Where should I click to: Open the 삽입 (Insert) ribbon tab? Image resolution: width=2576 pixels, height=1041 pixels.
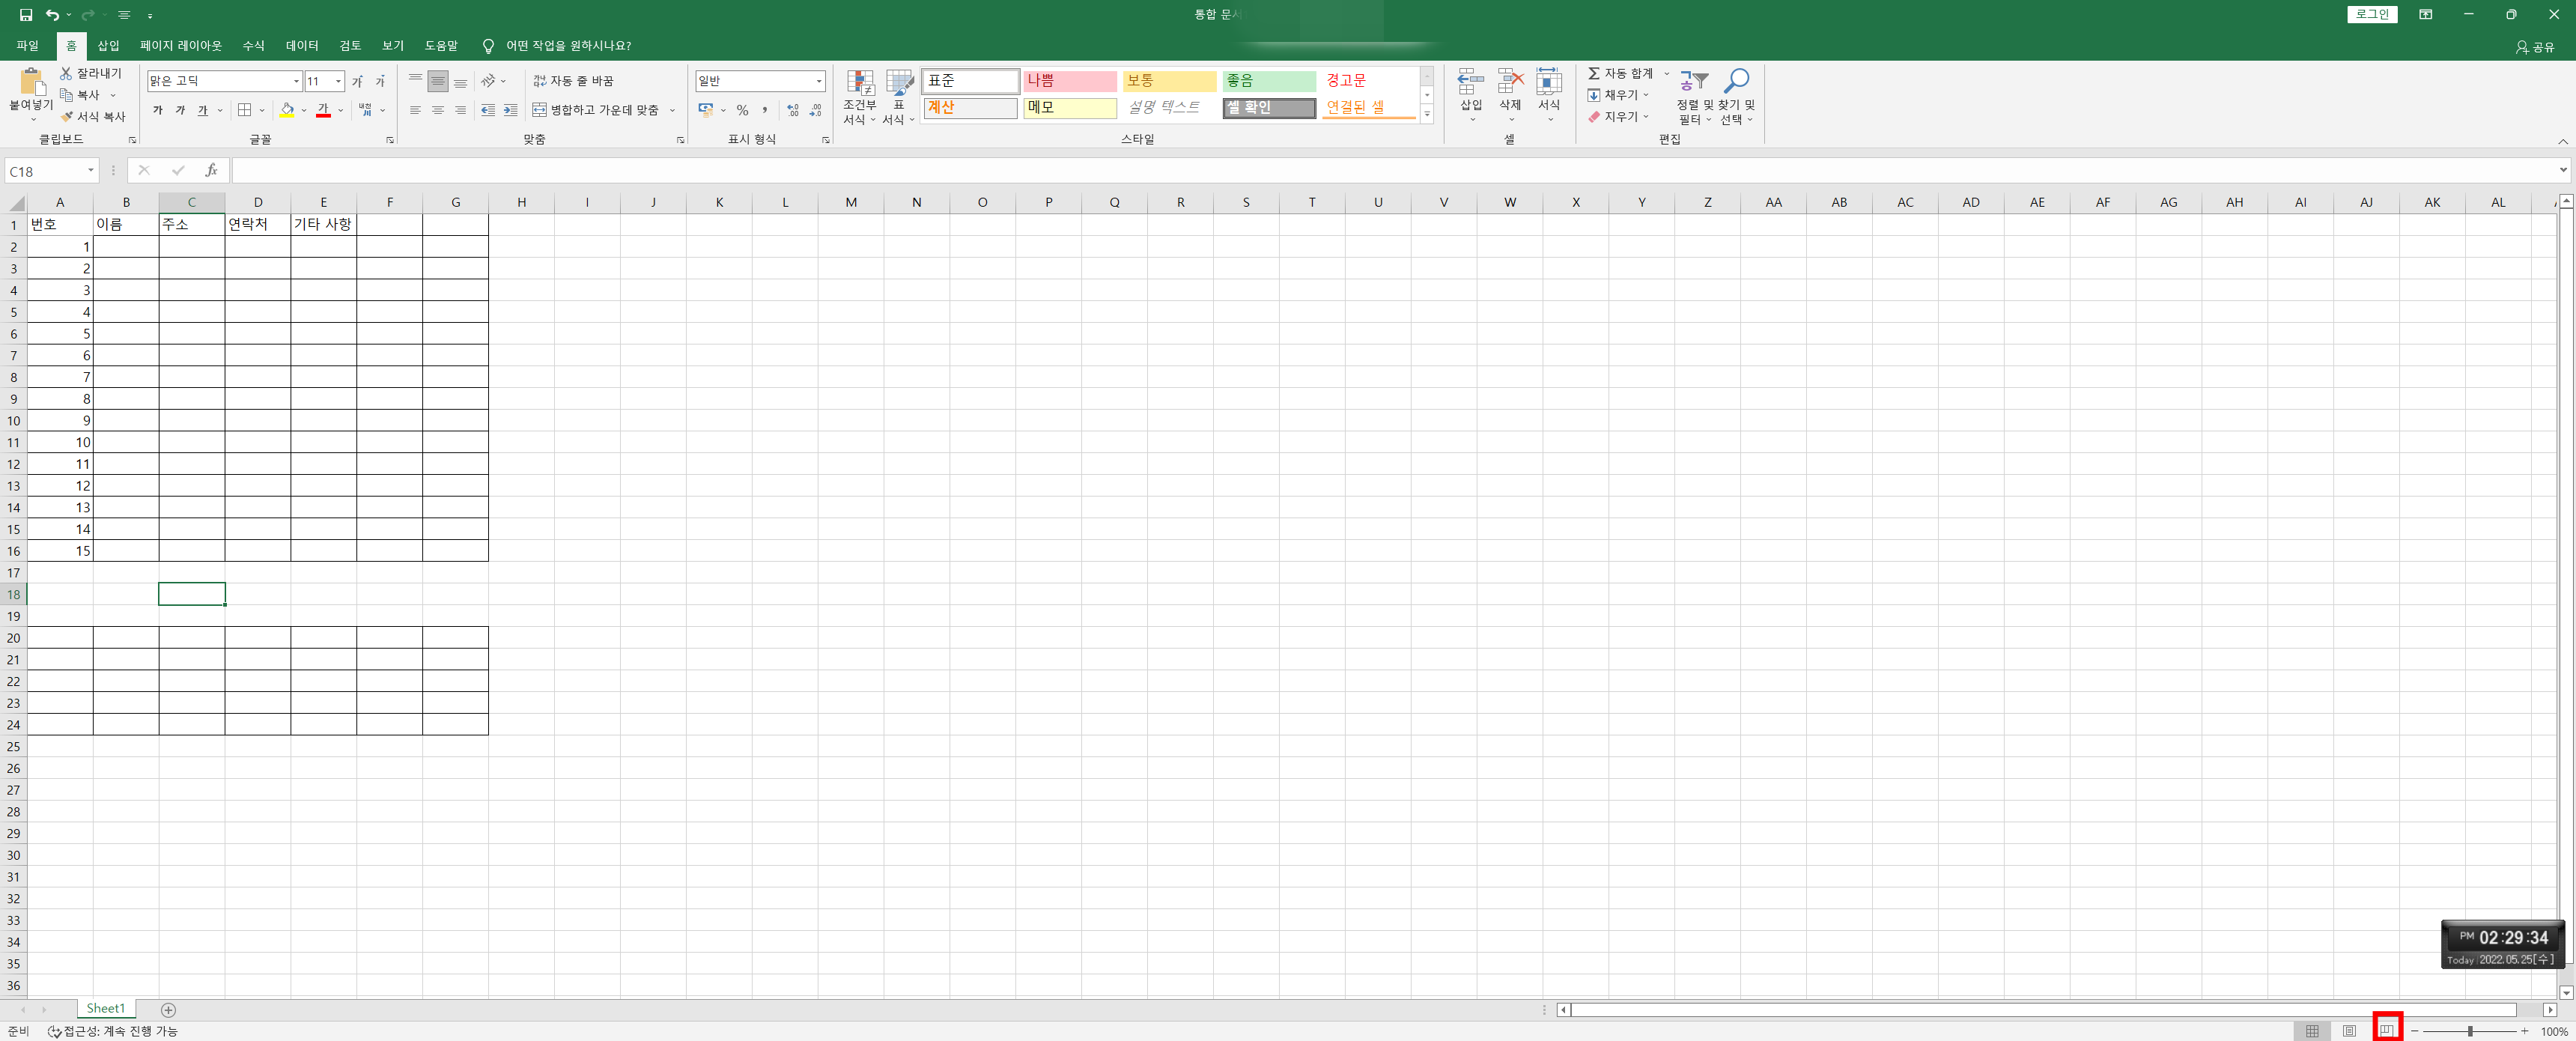(108, 46)
